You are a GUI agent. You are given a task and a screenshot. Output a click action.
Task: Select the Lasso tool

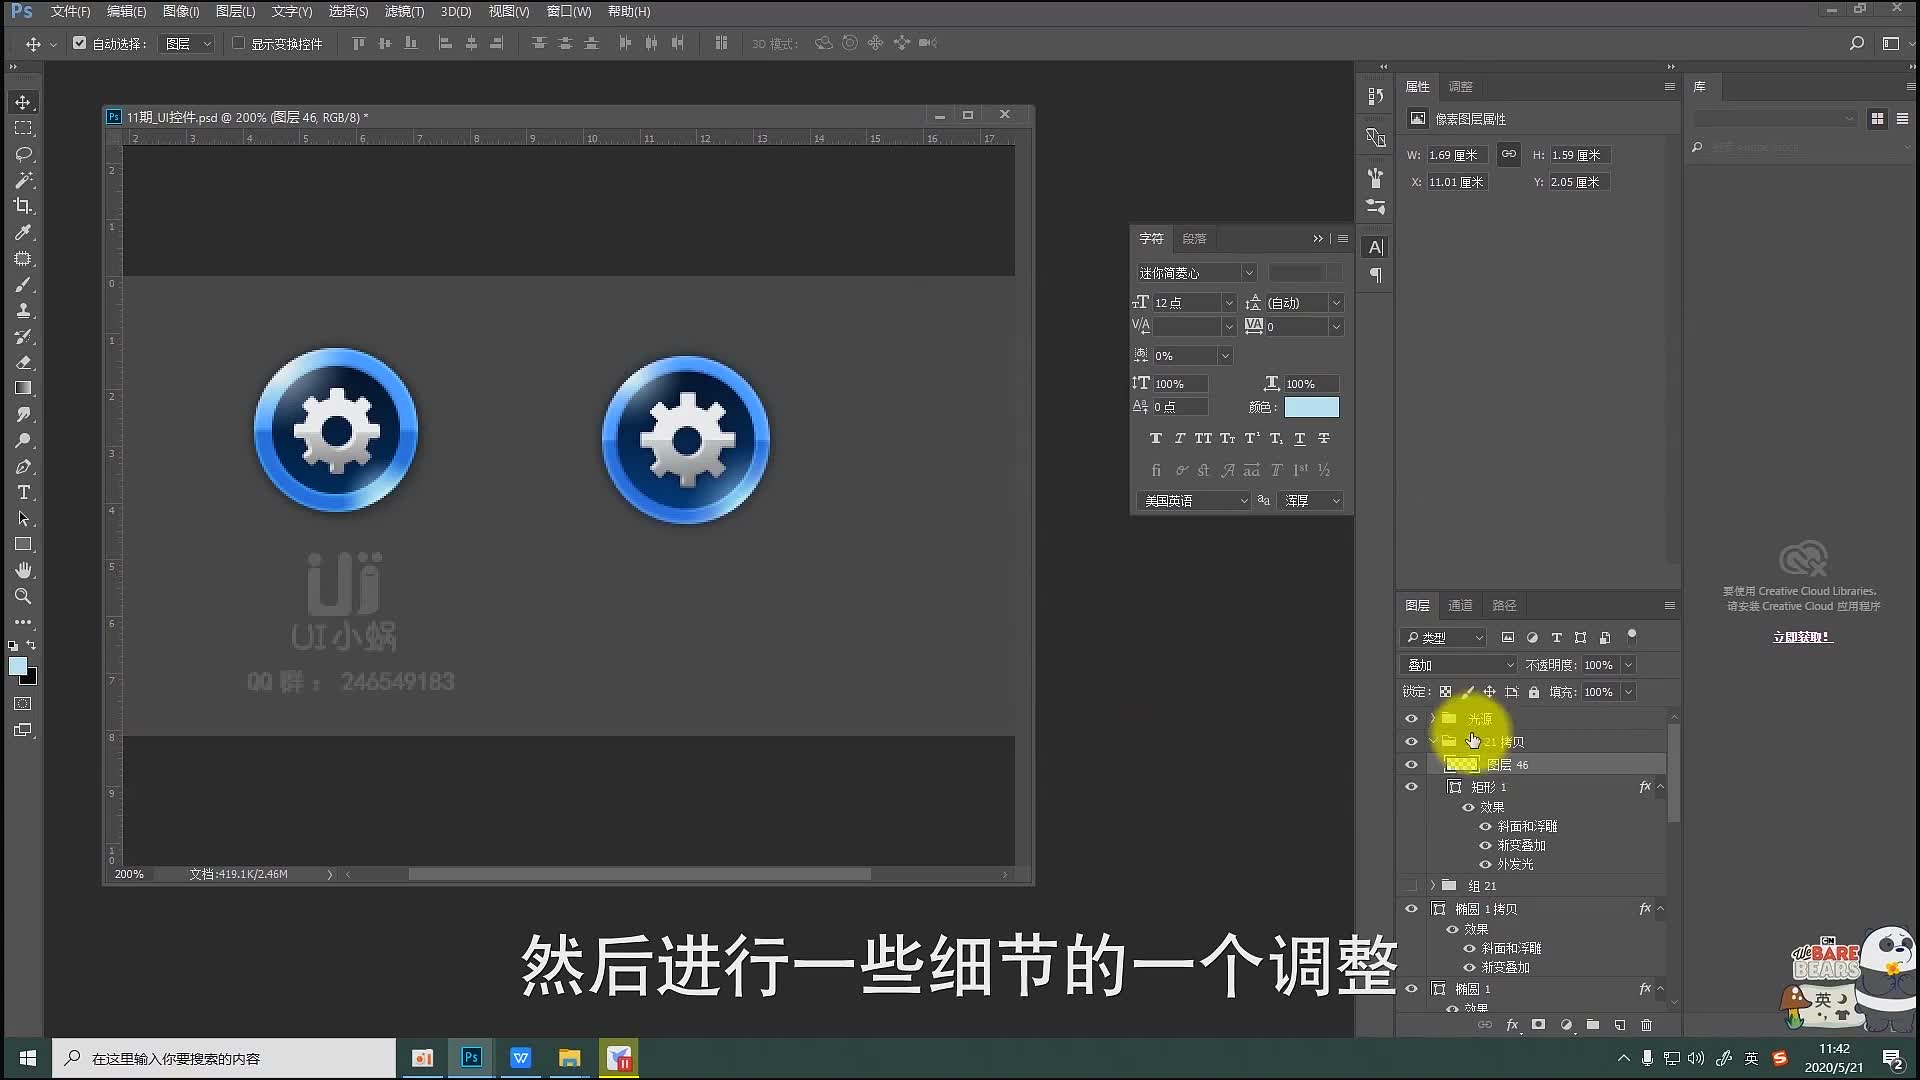click(23, 154)
